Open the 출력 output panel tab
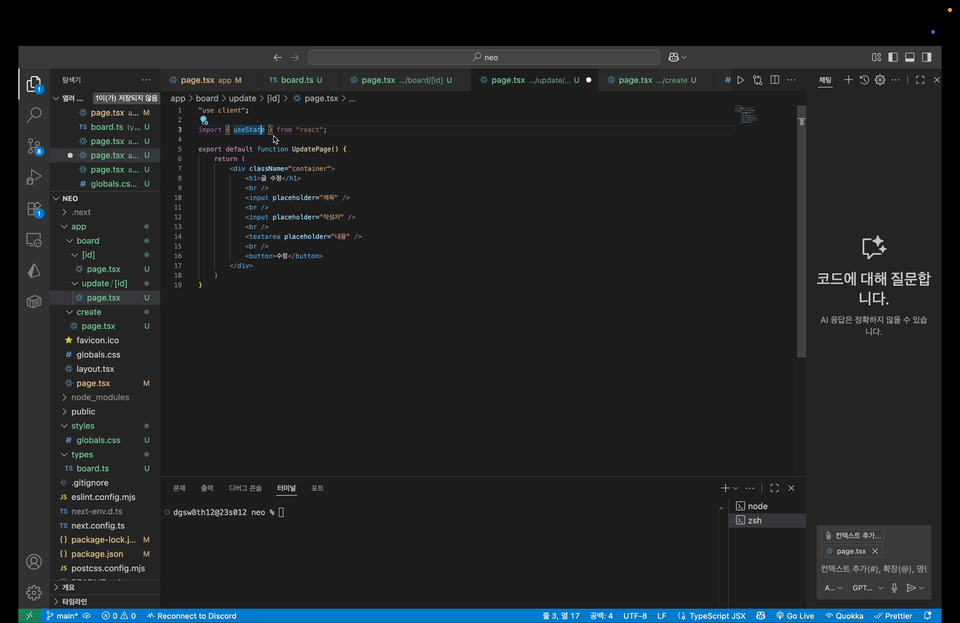The height and width of the screenshot is (623, 960). 207,488
